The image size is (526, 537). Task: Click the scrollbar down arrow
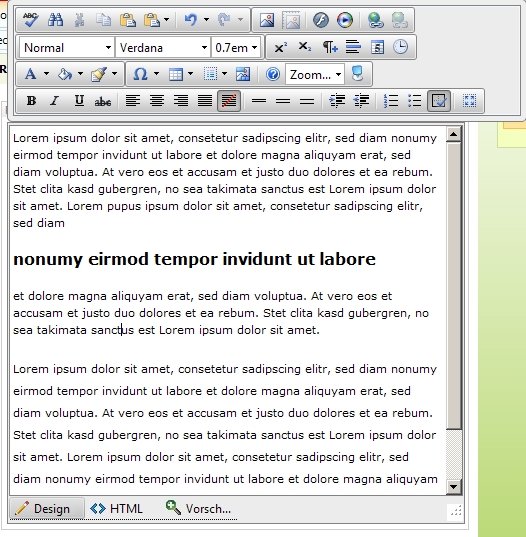tap(454, 486)
